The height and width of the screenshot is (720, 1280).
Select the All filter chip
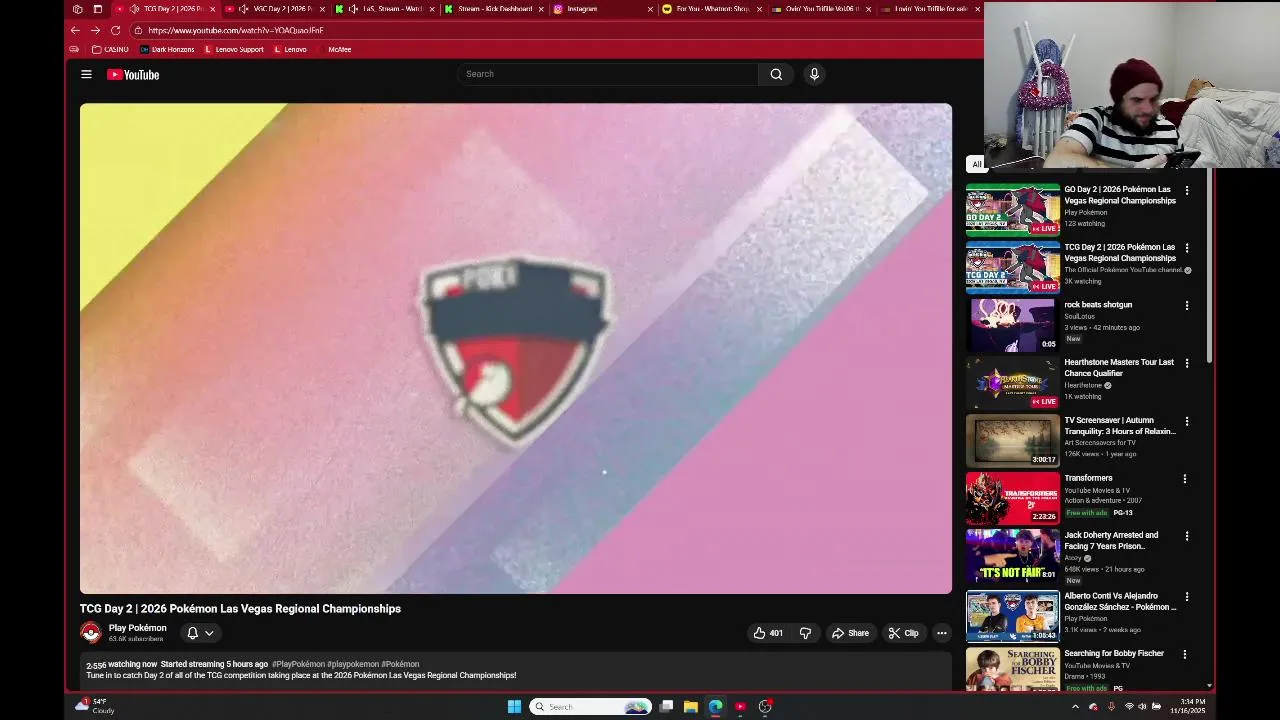click(x=976, y=164)
